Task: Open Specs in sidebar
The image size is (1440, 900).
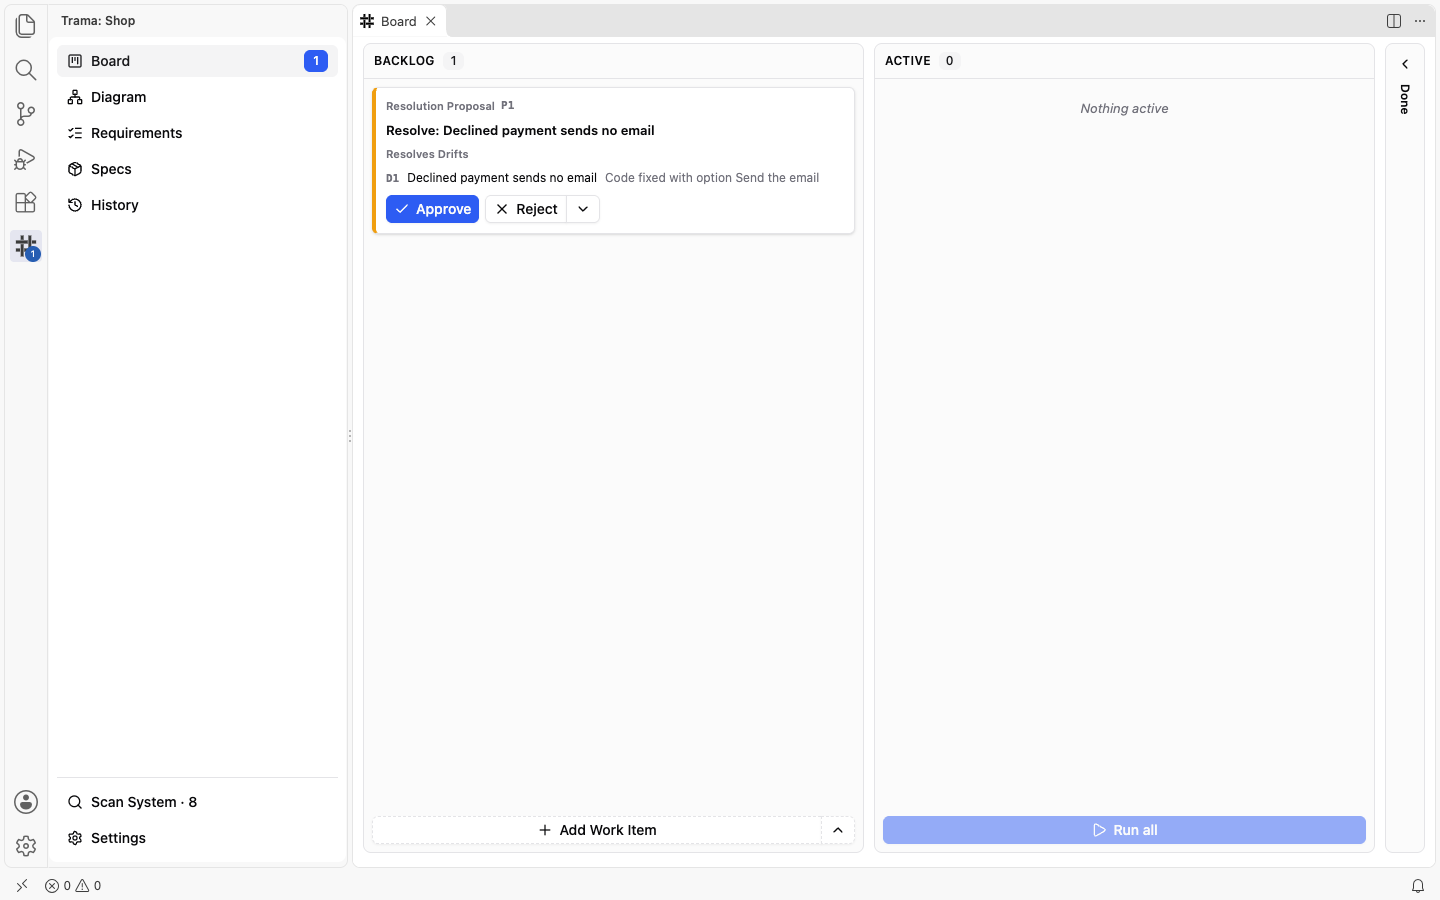Action: (x=197, y=169)
